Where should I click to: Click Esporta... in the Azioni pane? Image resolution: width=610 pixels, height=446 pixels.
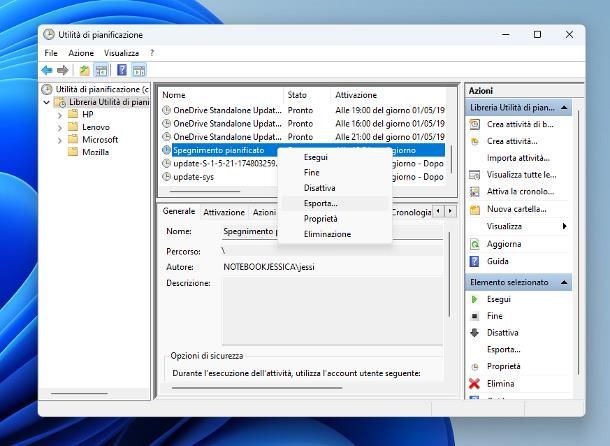point(503,349)
